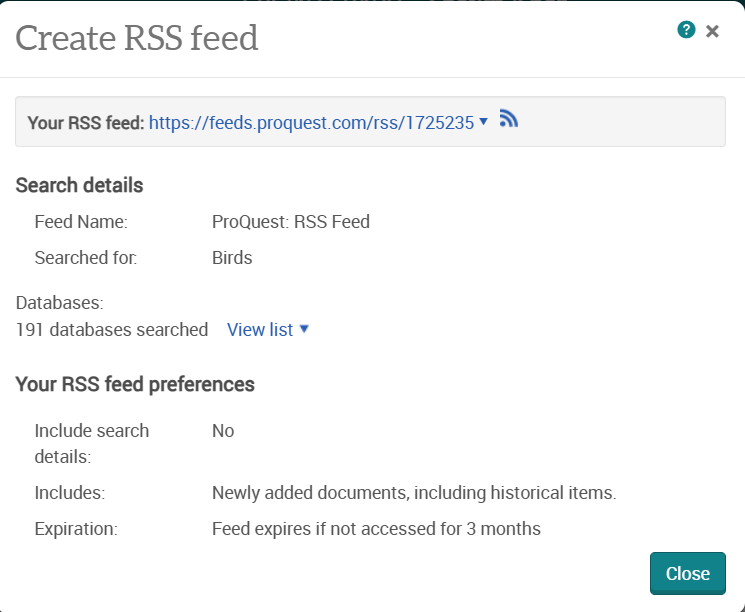Click the 'Your RSS feed:' label

click(x=86, y=123)
